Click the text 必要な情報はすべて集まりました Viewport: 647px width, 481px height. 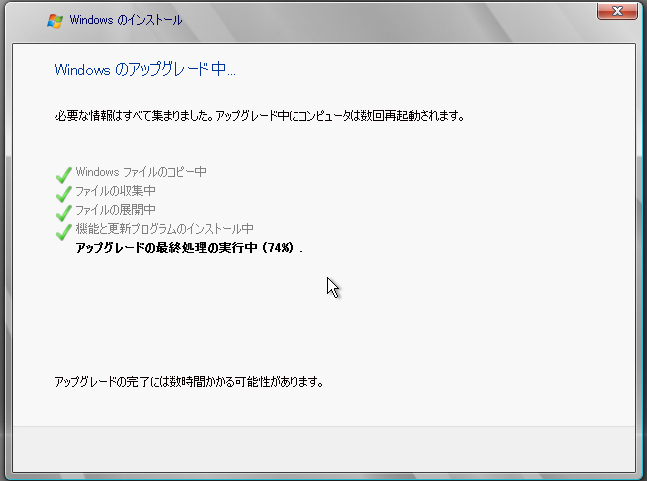134,116
